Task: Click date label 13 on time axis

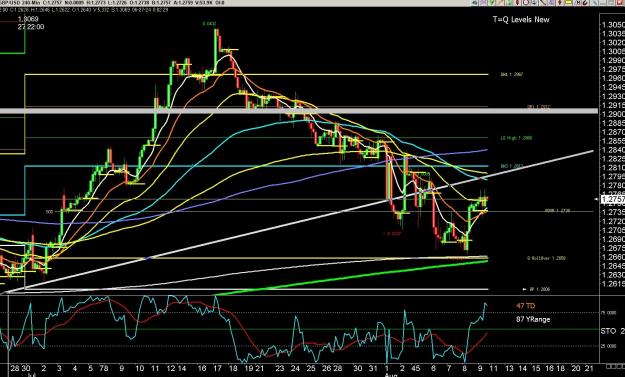Action: coord(509,369)
